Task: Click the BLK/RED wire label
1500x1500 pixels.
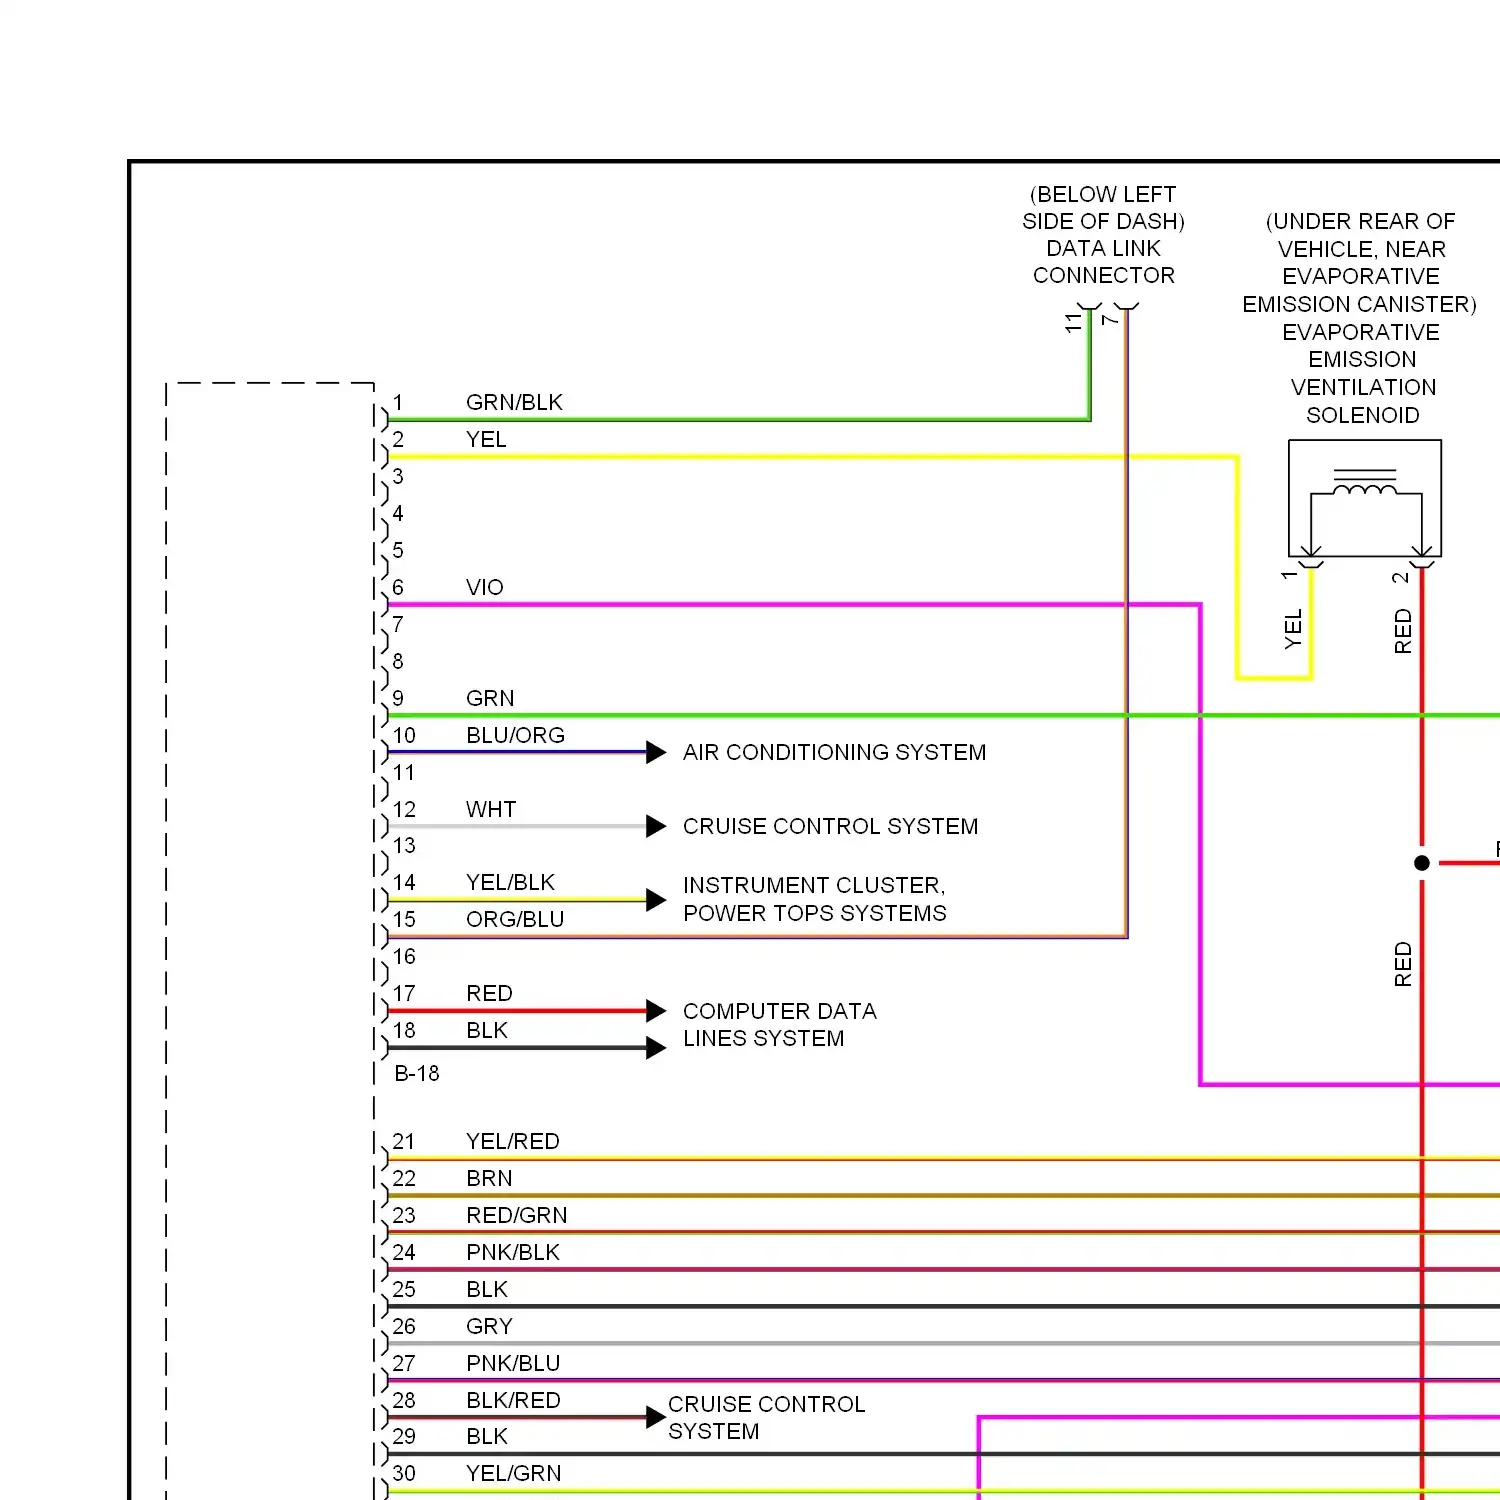Action: pyautogui.click(x=513, y=1400)
